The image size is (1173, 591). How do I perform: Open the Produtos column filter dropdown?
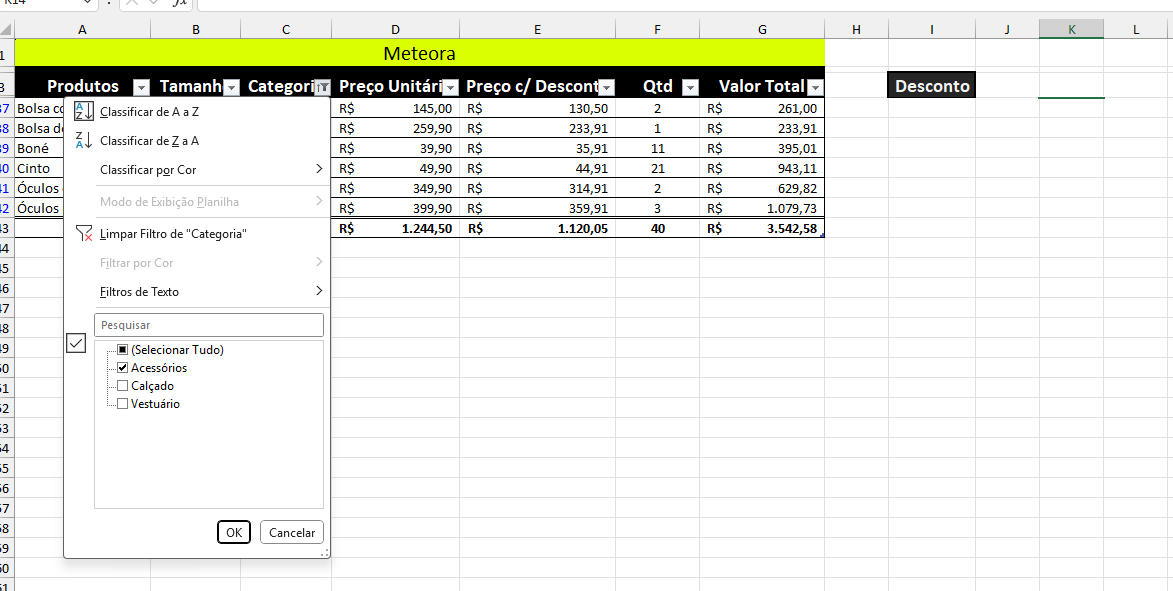click(x=141, y=88)
